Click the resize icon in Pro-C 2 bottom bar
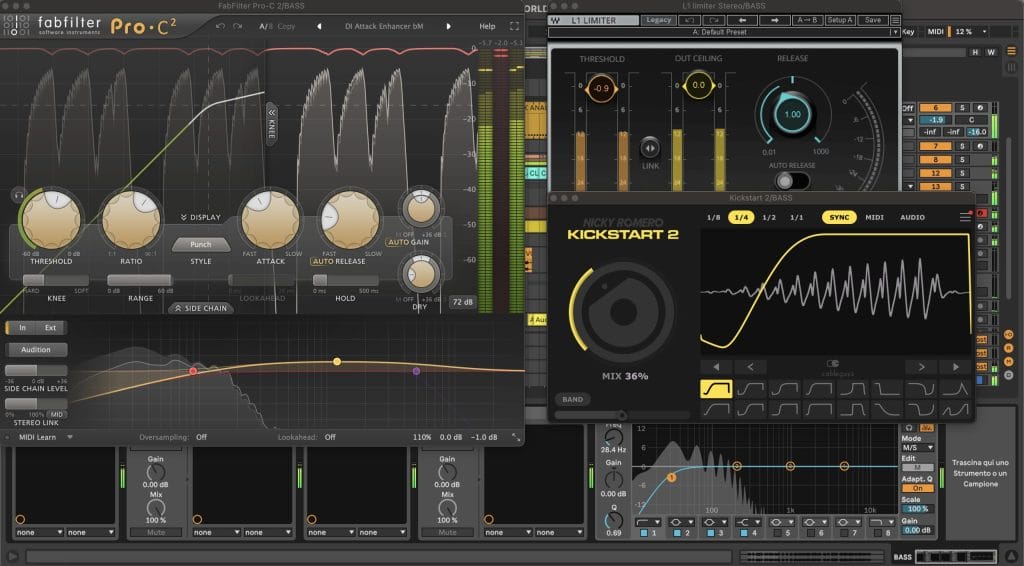Viewport: 1024px width, 566px height. [x=516, y=437]
